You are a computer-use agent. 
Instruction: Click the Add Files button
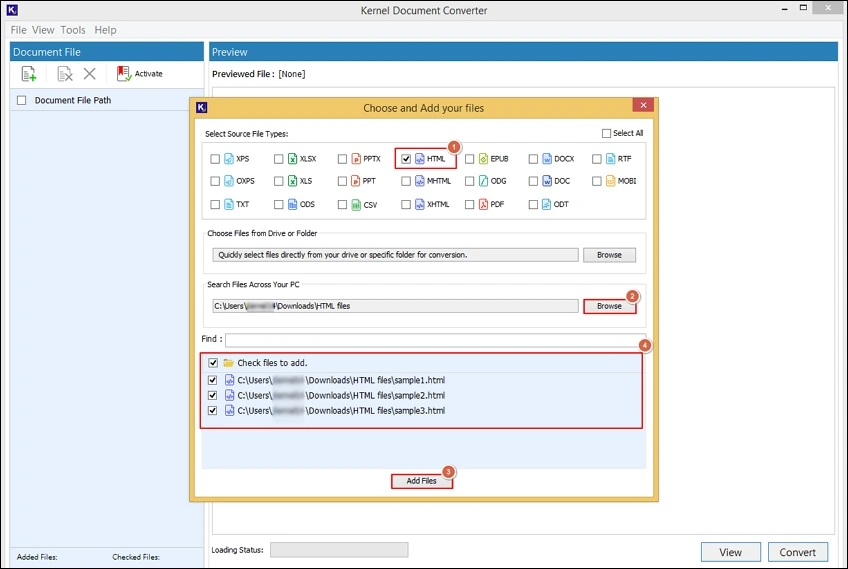pyautogui.click(x=422, y=481)
